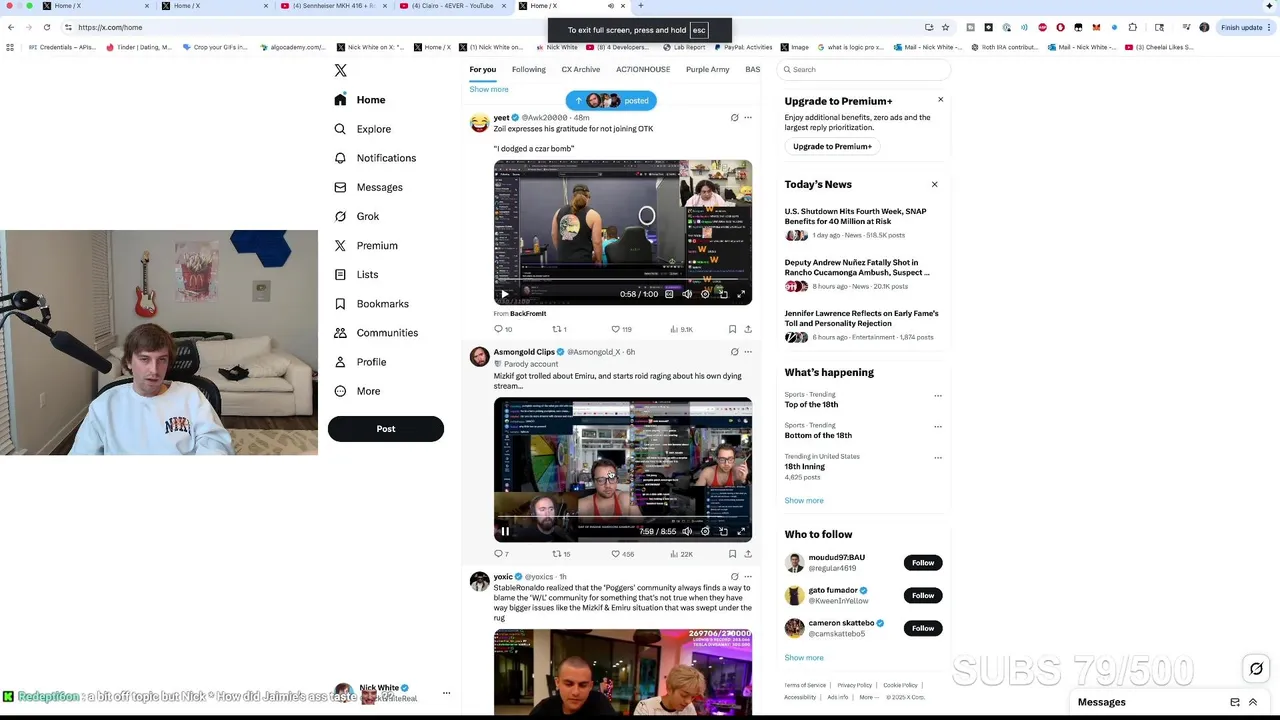Image resolution: width=1280 pixels, height=720 pixels.
Task: Switch to the Purple Army tab
Action: coord(708,69)
